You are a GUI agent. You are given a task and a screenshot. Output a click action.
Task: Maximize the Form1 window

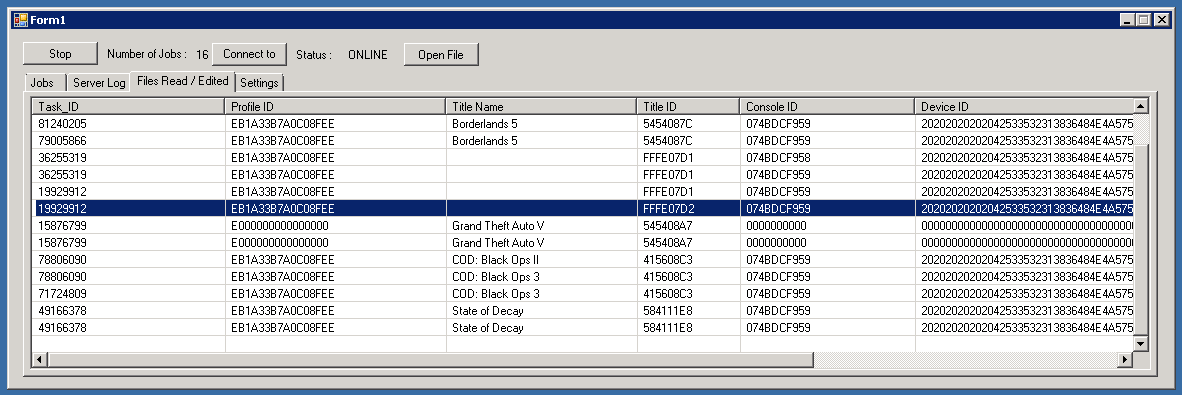1143,20
